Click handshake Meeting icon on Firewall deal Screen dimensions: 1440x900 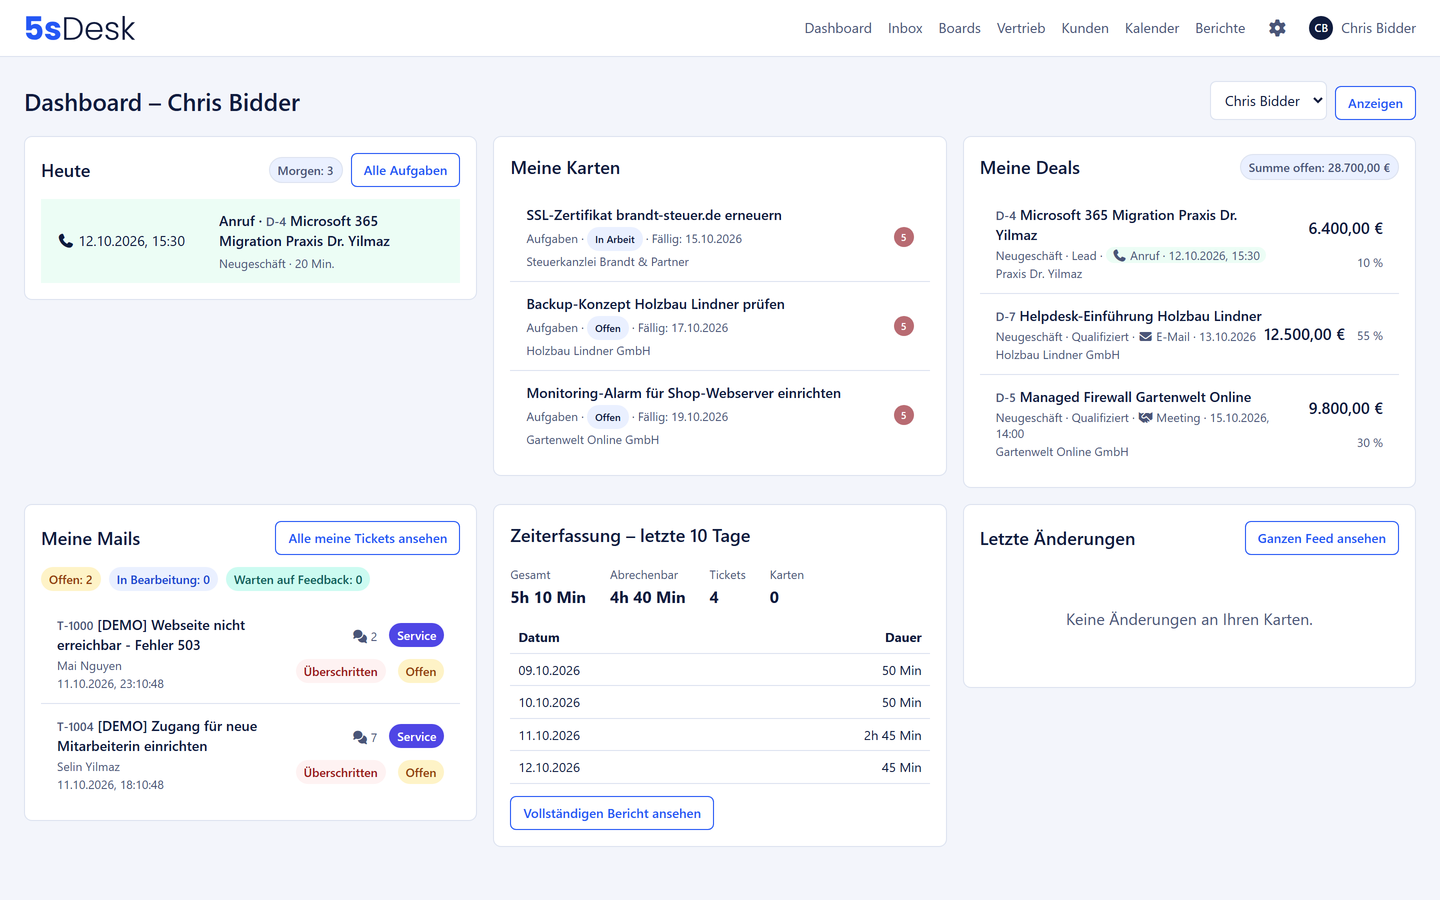(x=1146, y=418)
